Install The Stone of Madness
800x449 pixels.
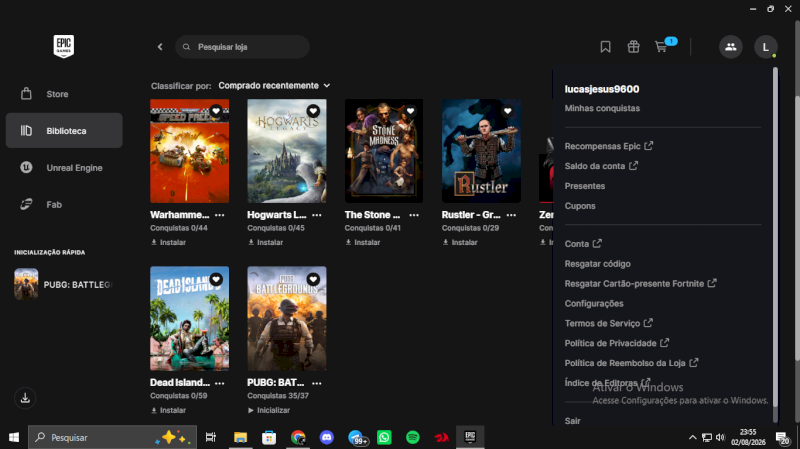point(363,242)
